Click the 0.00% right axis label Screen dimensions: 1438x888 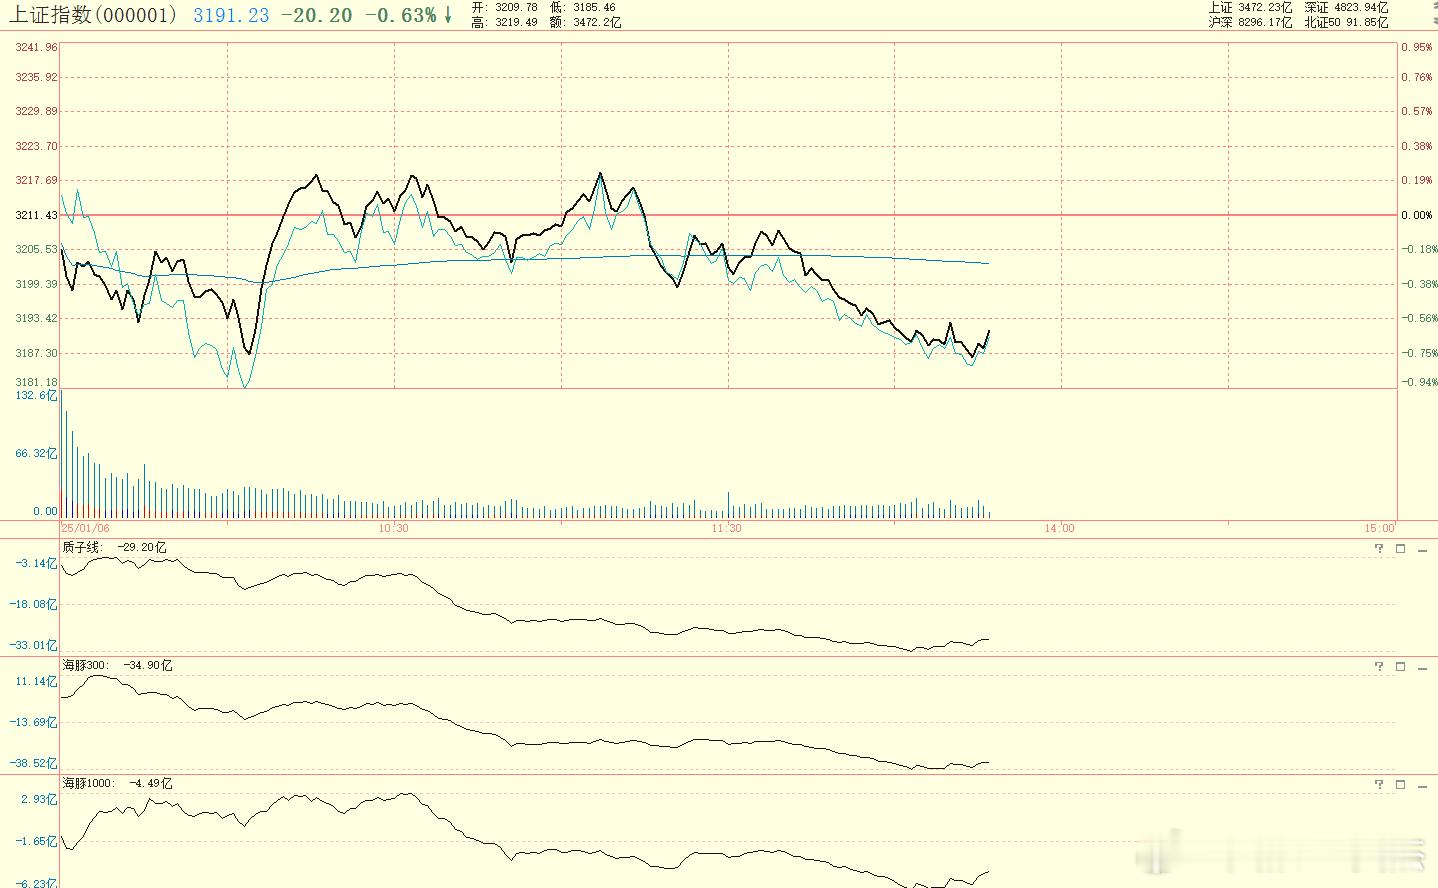pyautogui.click(x=1416, y=215)
